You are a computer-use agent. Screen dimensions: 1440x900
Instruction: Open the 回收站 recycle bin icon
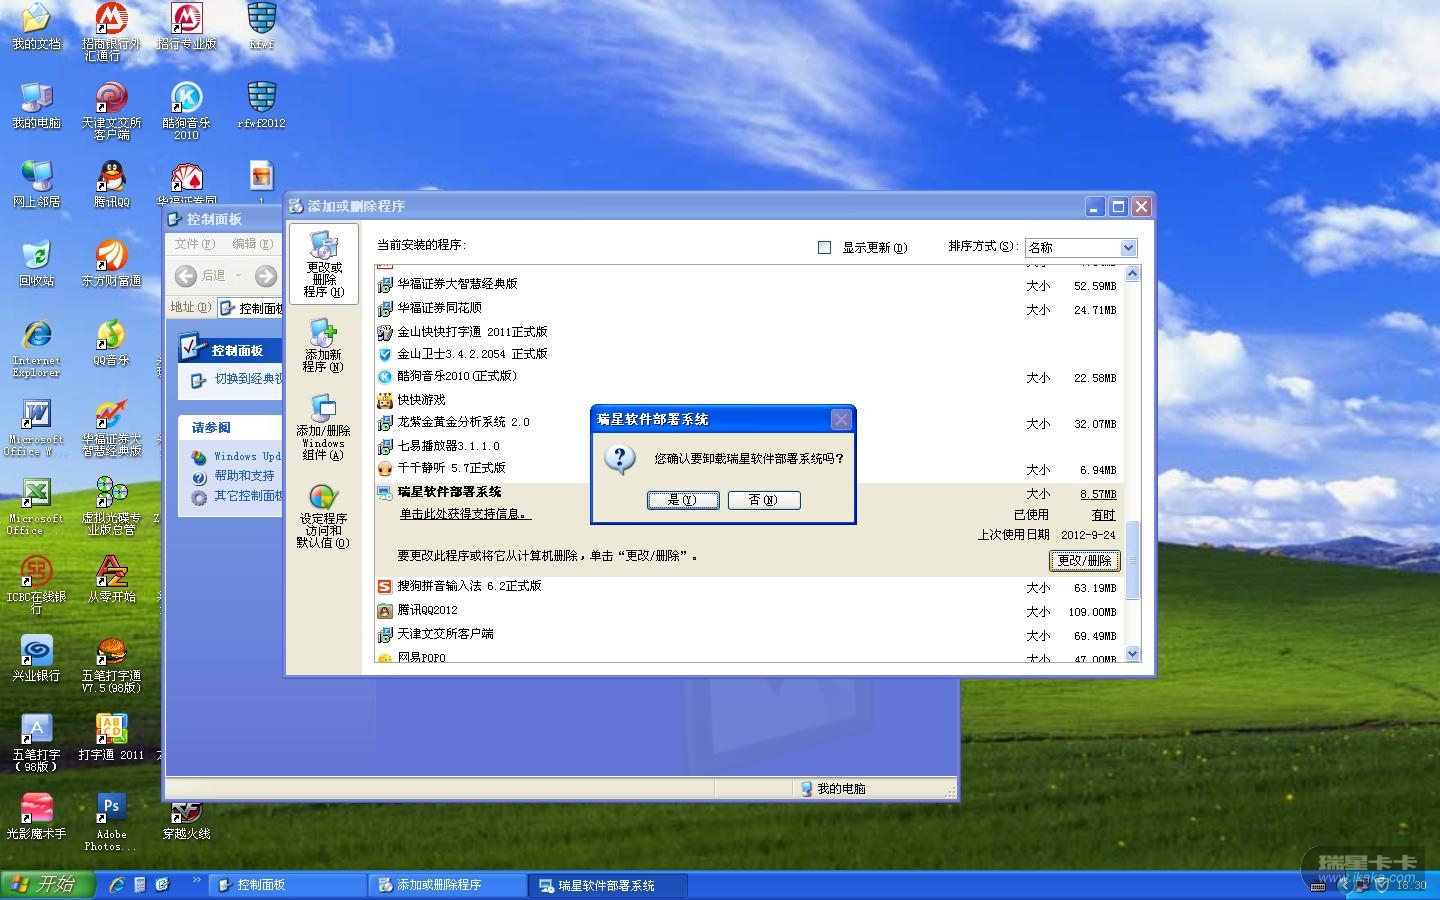(x=36, y=263)
